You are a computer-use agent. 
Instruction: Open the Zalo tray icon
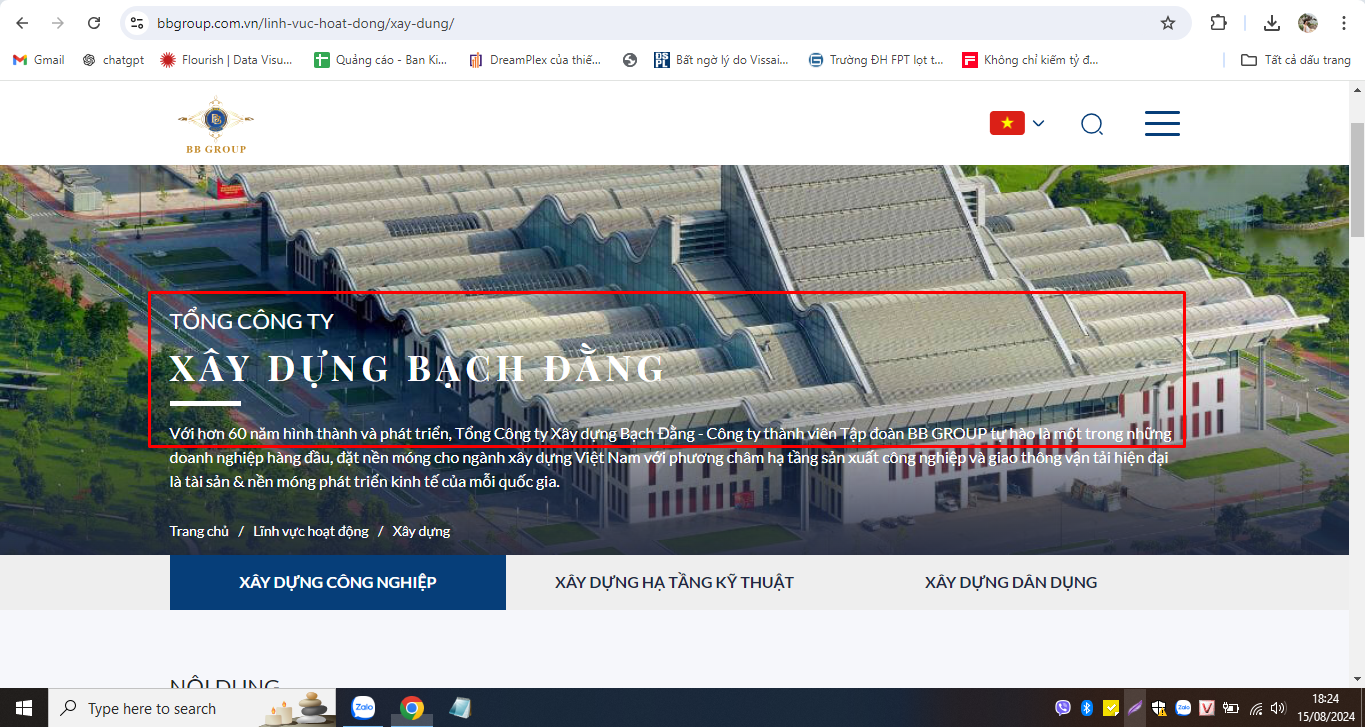1183,708
